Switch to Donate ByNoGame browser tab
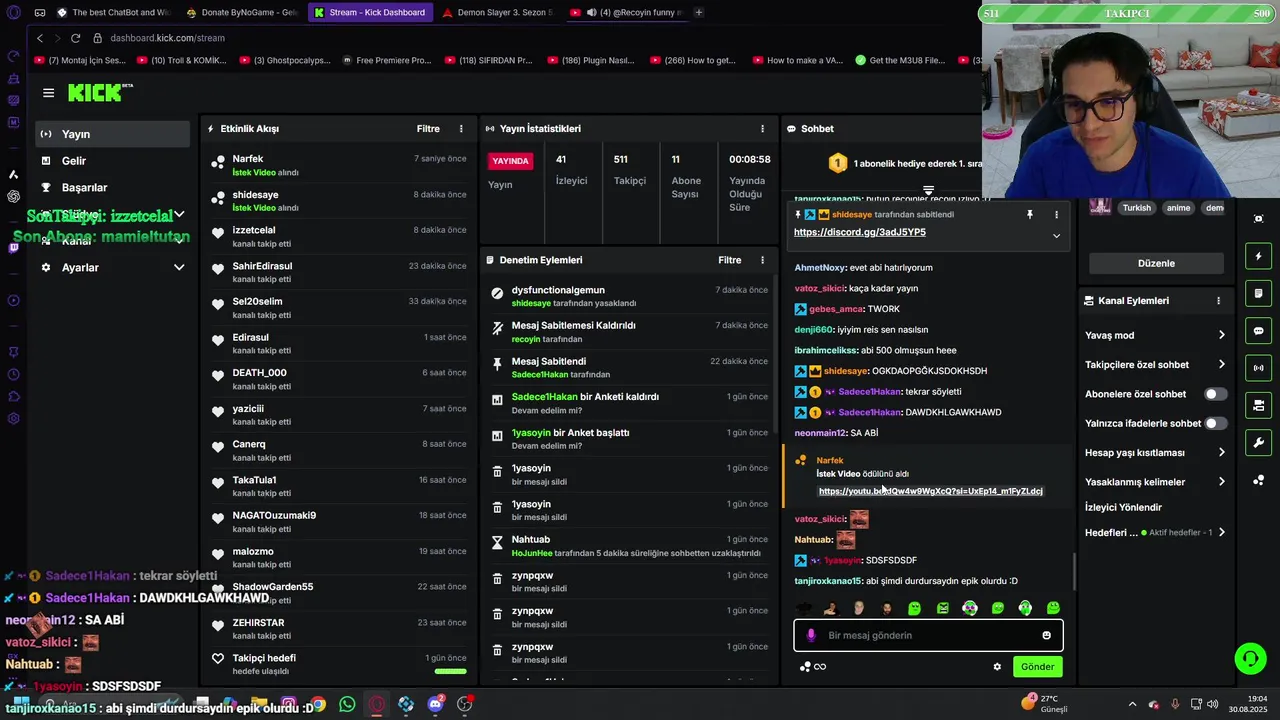 [x=241, y=12]
